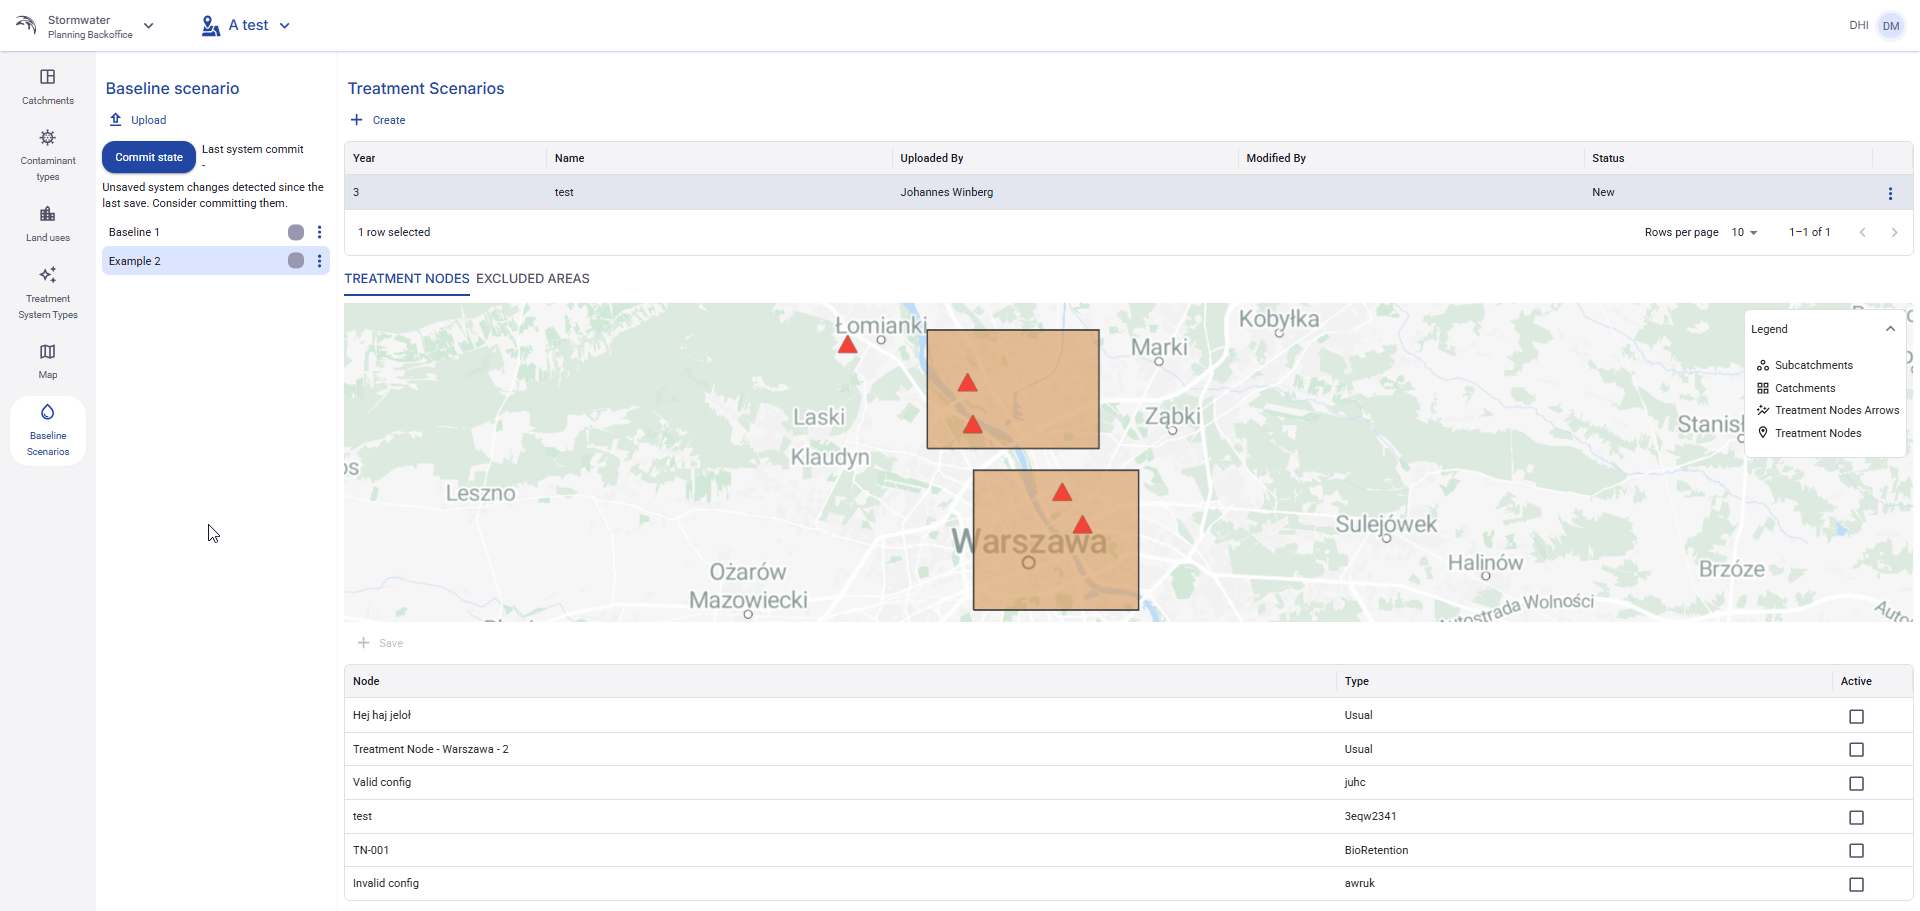Click the Upload baseline icon
Screen dimensions: 1920x911
[x=116, y=120]
